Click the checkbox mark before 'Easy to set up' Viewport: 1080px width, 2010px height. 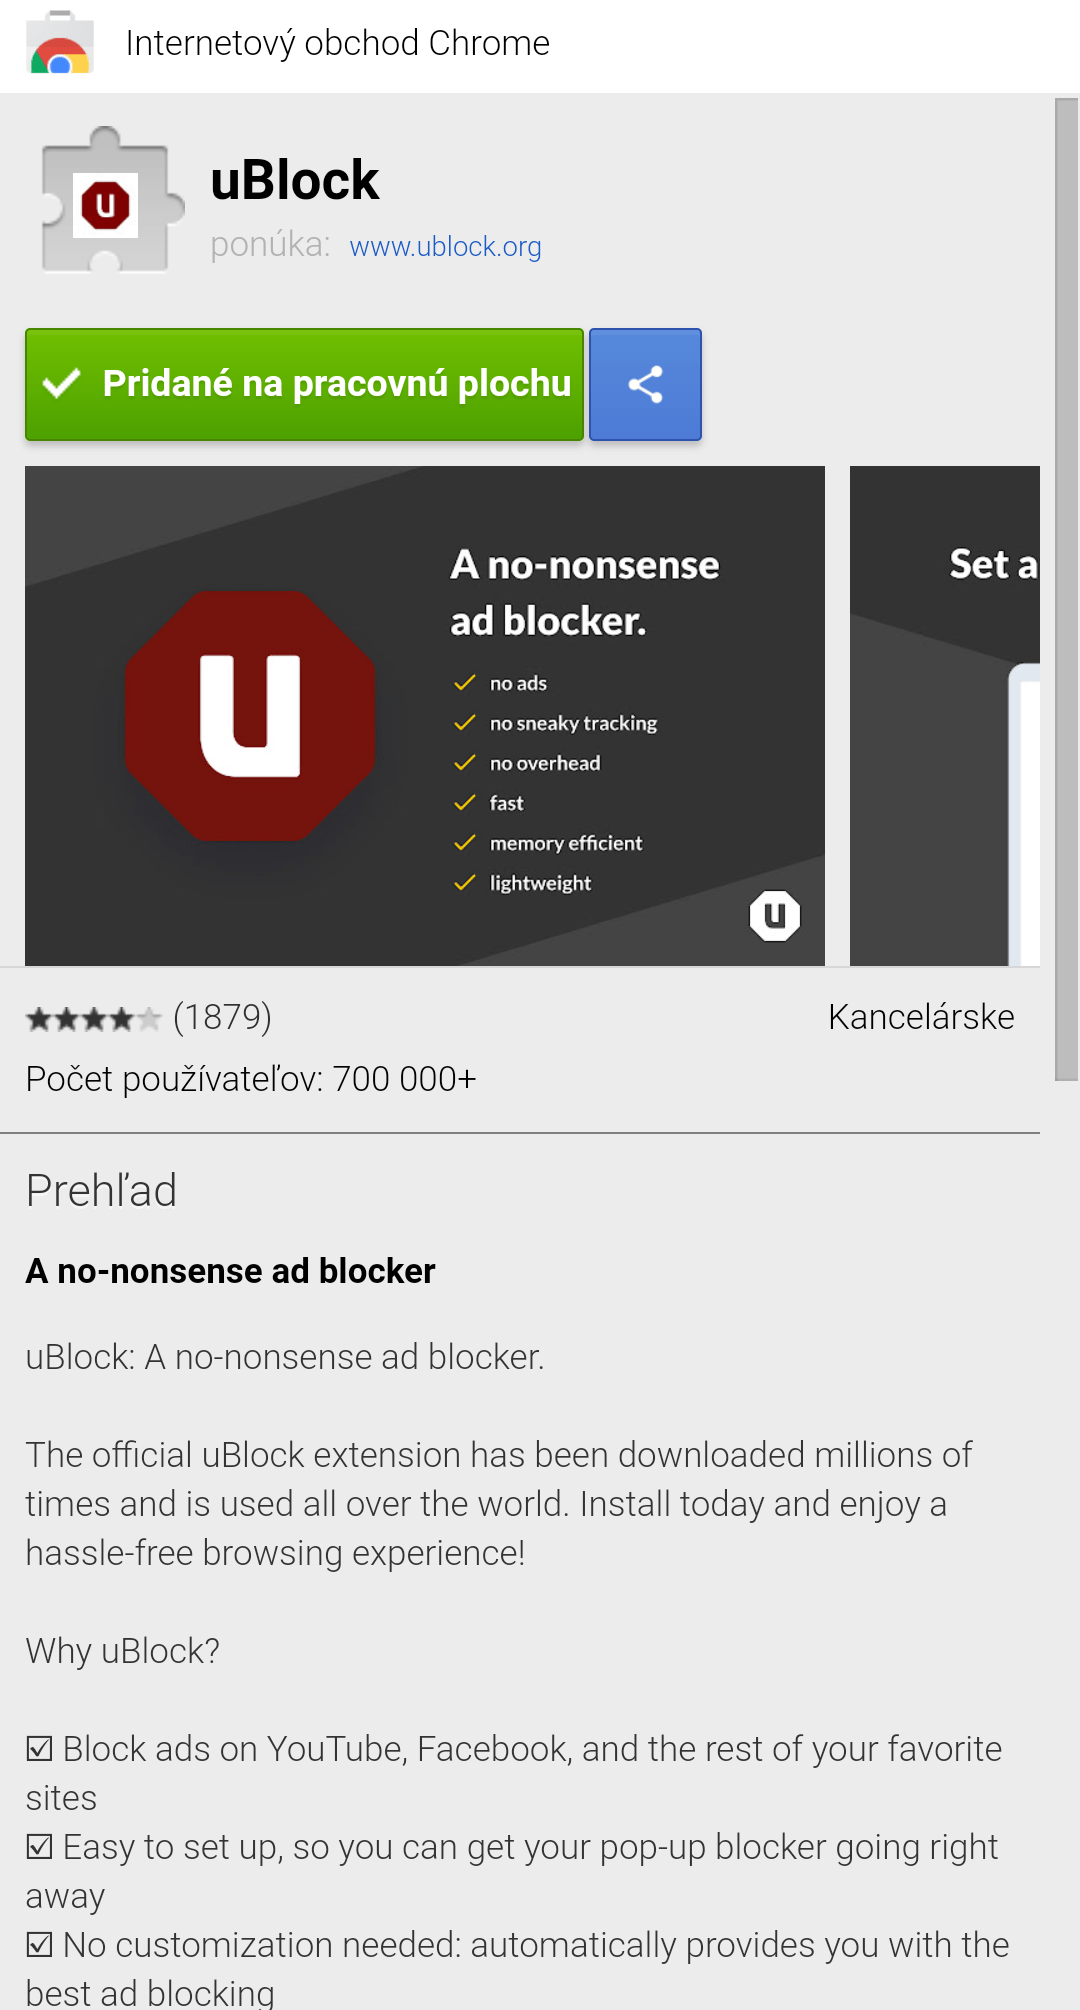[40, 1847]
